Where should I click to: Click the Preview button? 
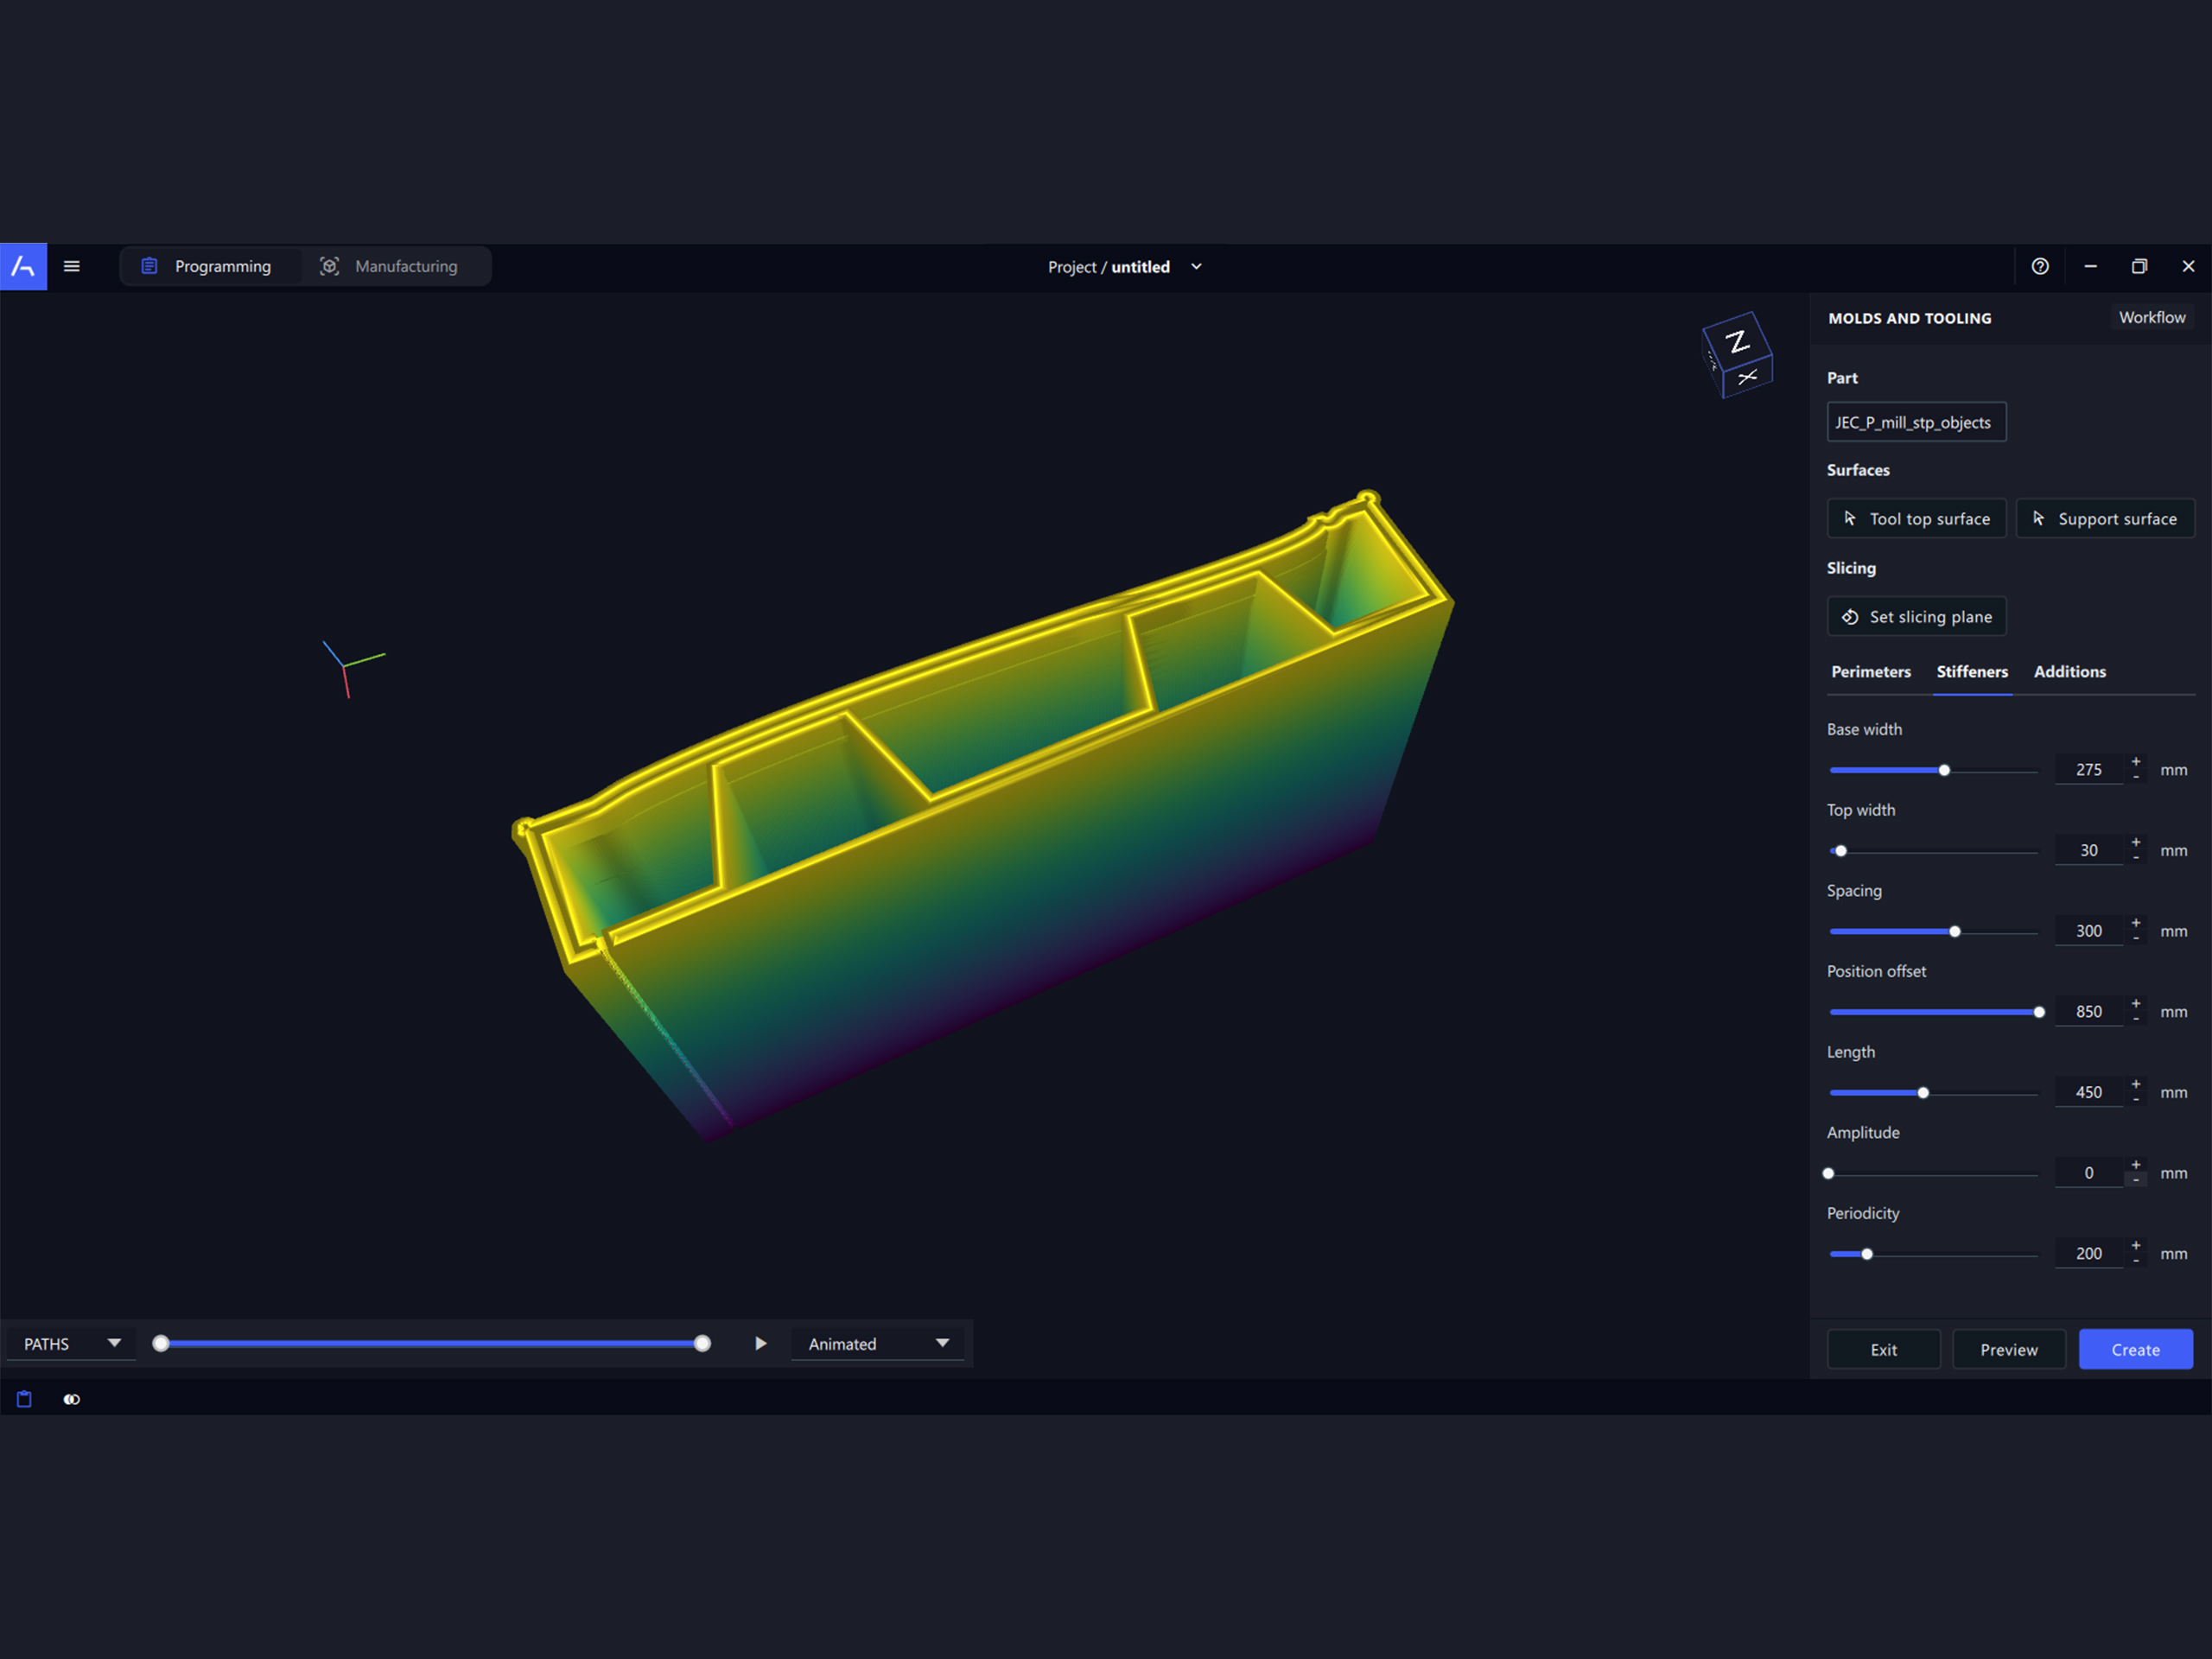tap(2008, 1350)
